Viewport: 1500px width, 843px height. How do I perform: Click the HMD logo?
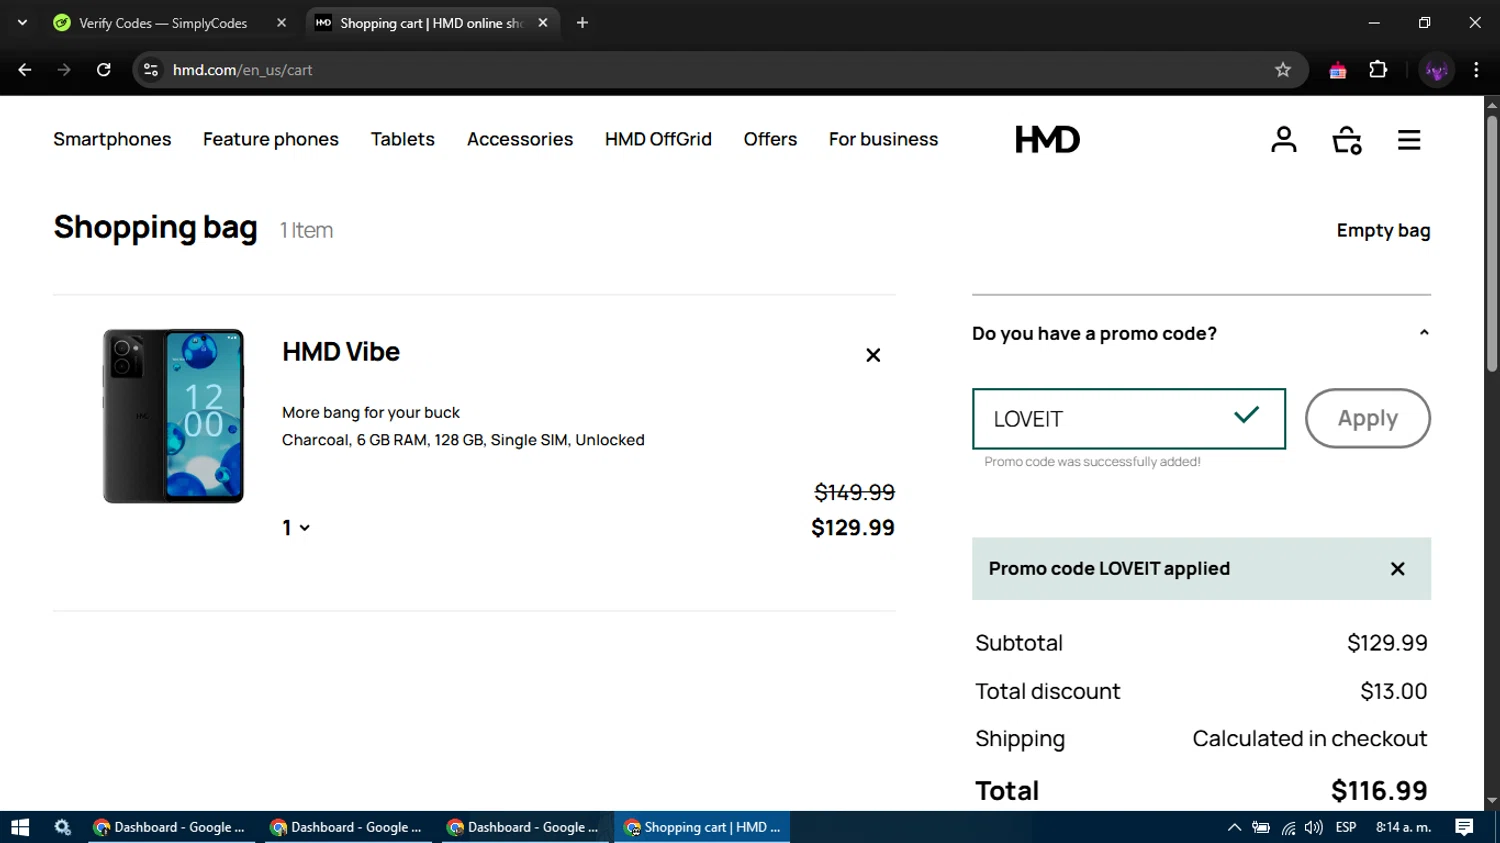(1047, 139)
